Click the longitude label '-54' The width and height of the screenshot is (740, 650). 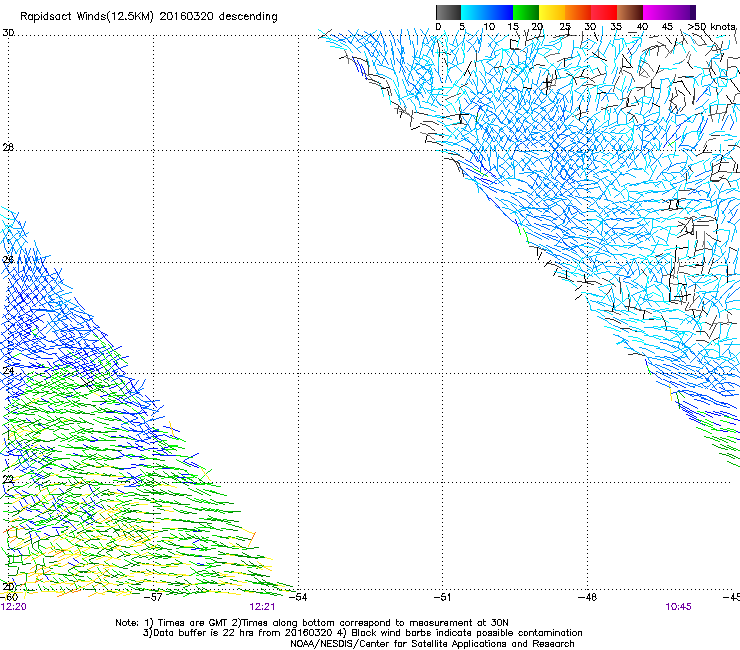tap(298, 597)
